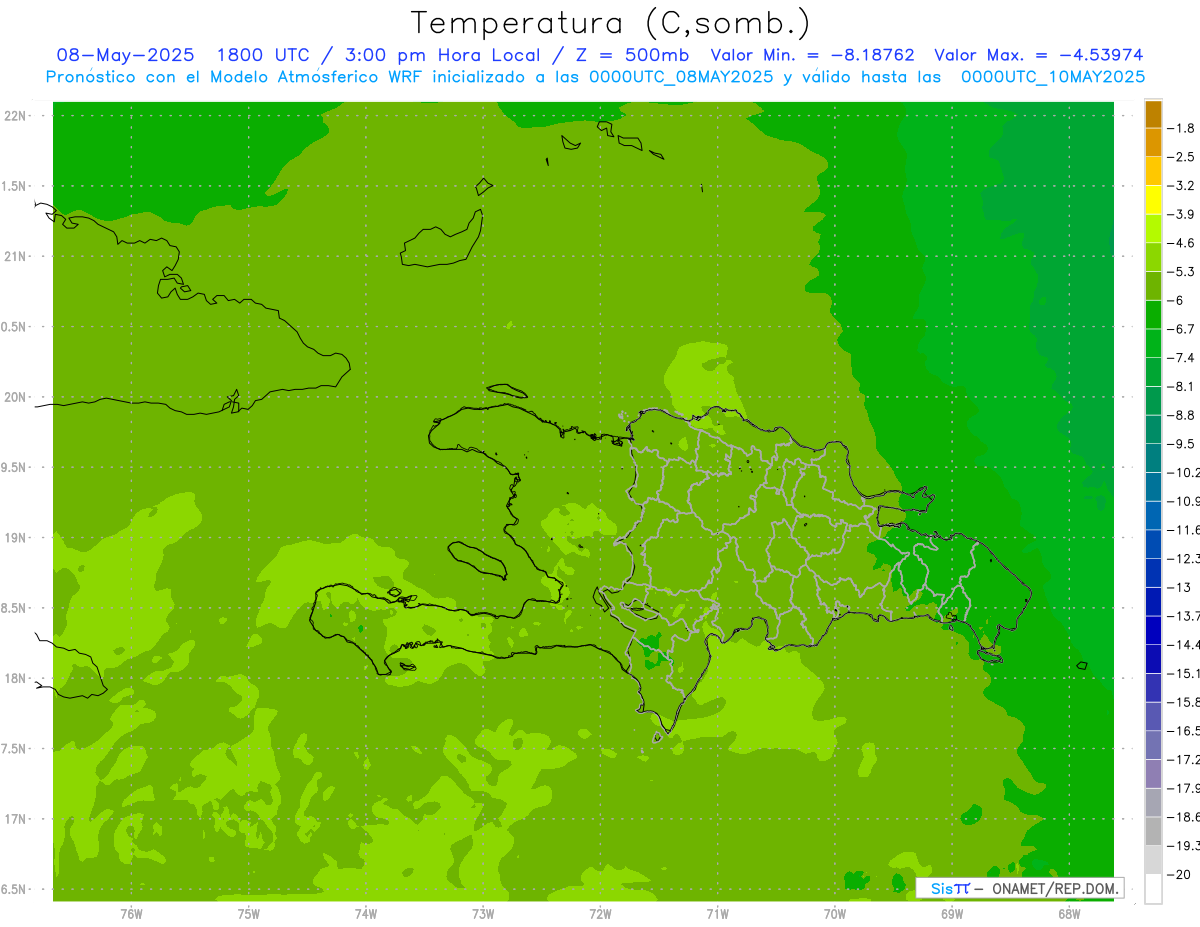Click the "74W" longitude label

tap(366, 914)
